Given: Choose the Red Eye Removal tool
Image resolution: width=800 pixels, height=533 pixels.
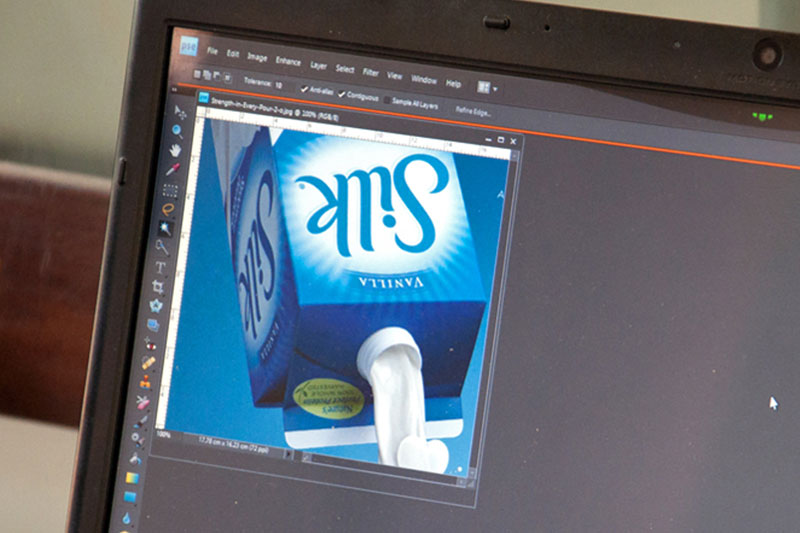Looking at the screenshot, I should pos(150,344).
